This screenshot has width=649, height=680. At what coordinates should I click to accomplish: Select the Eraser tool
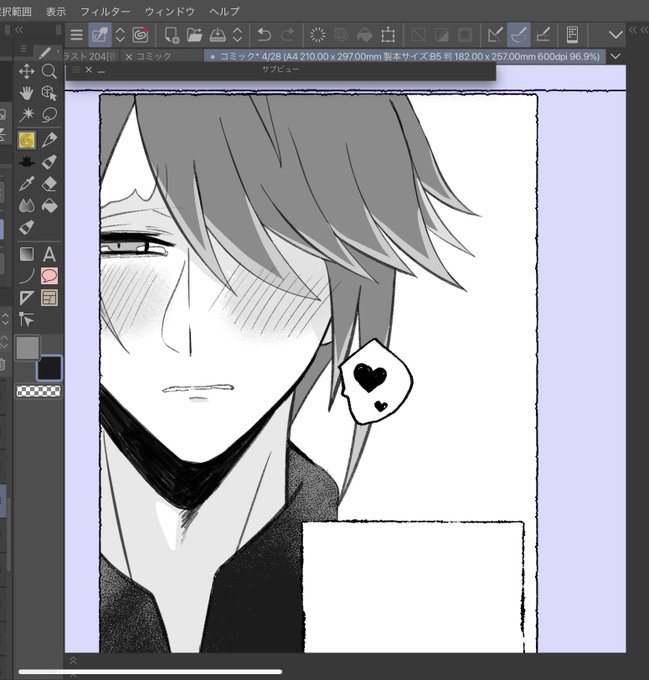(x=49, y=184)
